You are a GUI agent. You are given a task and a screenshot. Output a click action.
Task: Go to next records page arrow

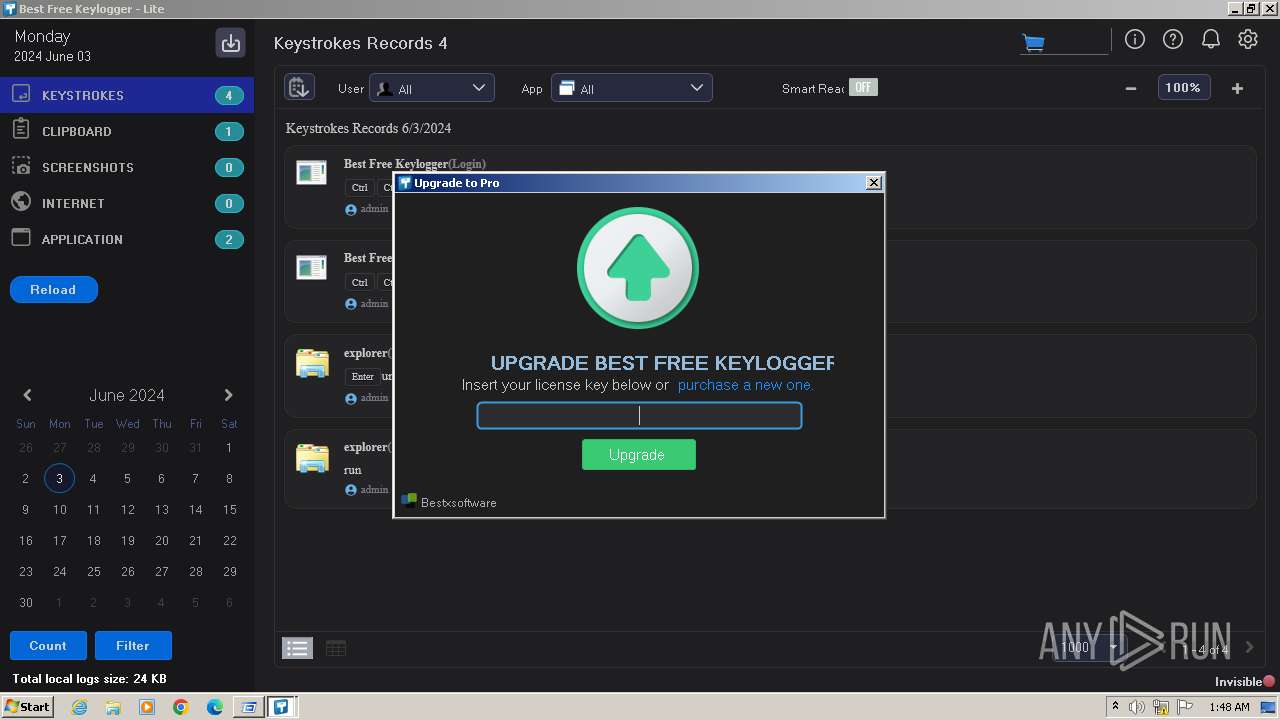1249,648
